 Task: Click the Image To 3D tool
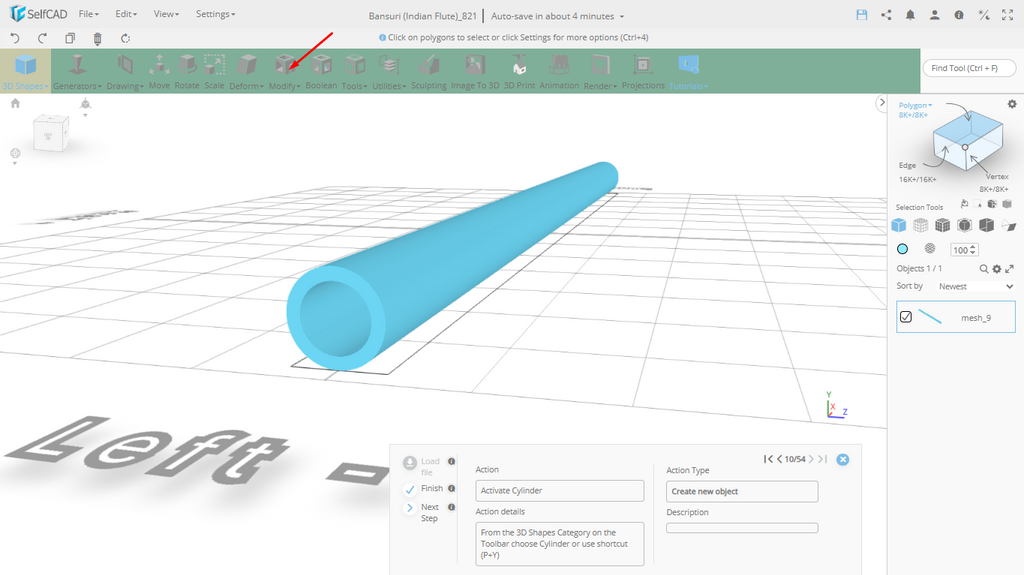474,70
